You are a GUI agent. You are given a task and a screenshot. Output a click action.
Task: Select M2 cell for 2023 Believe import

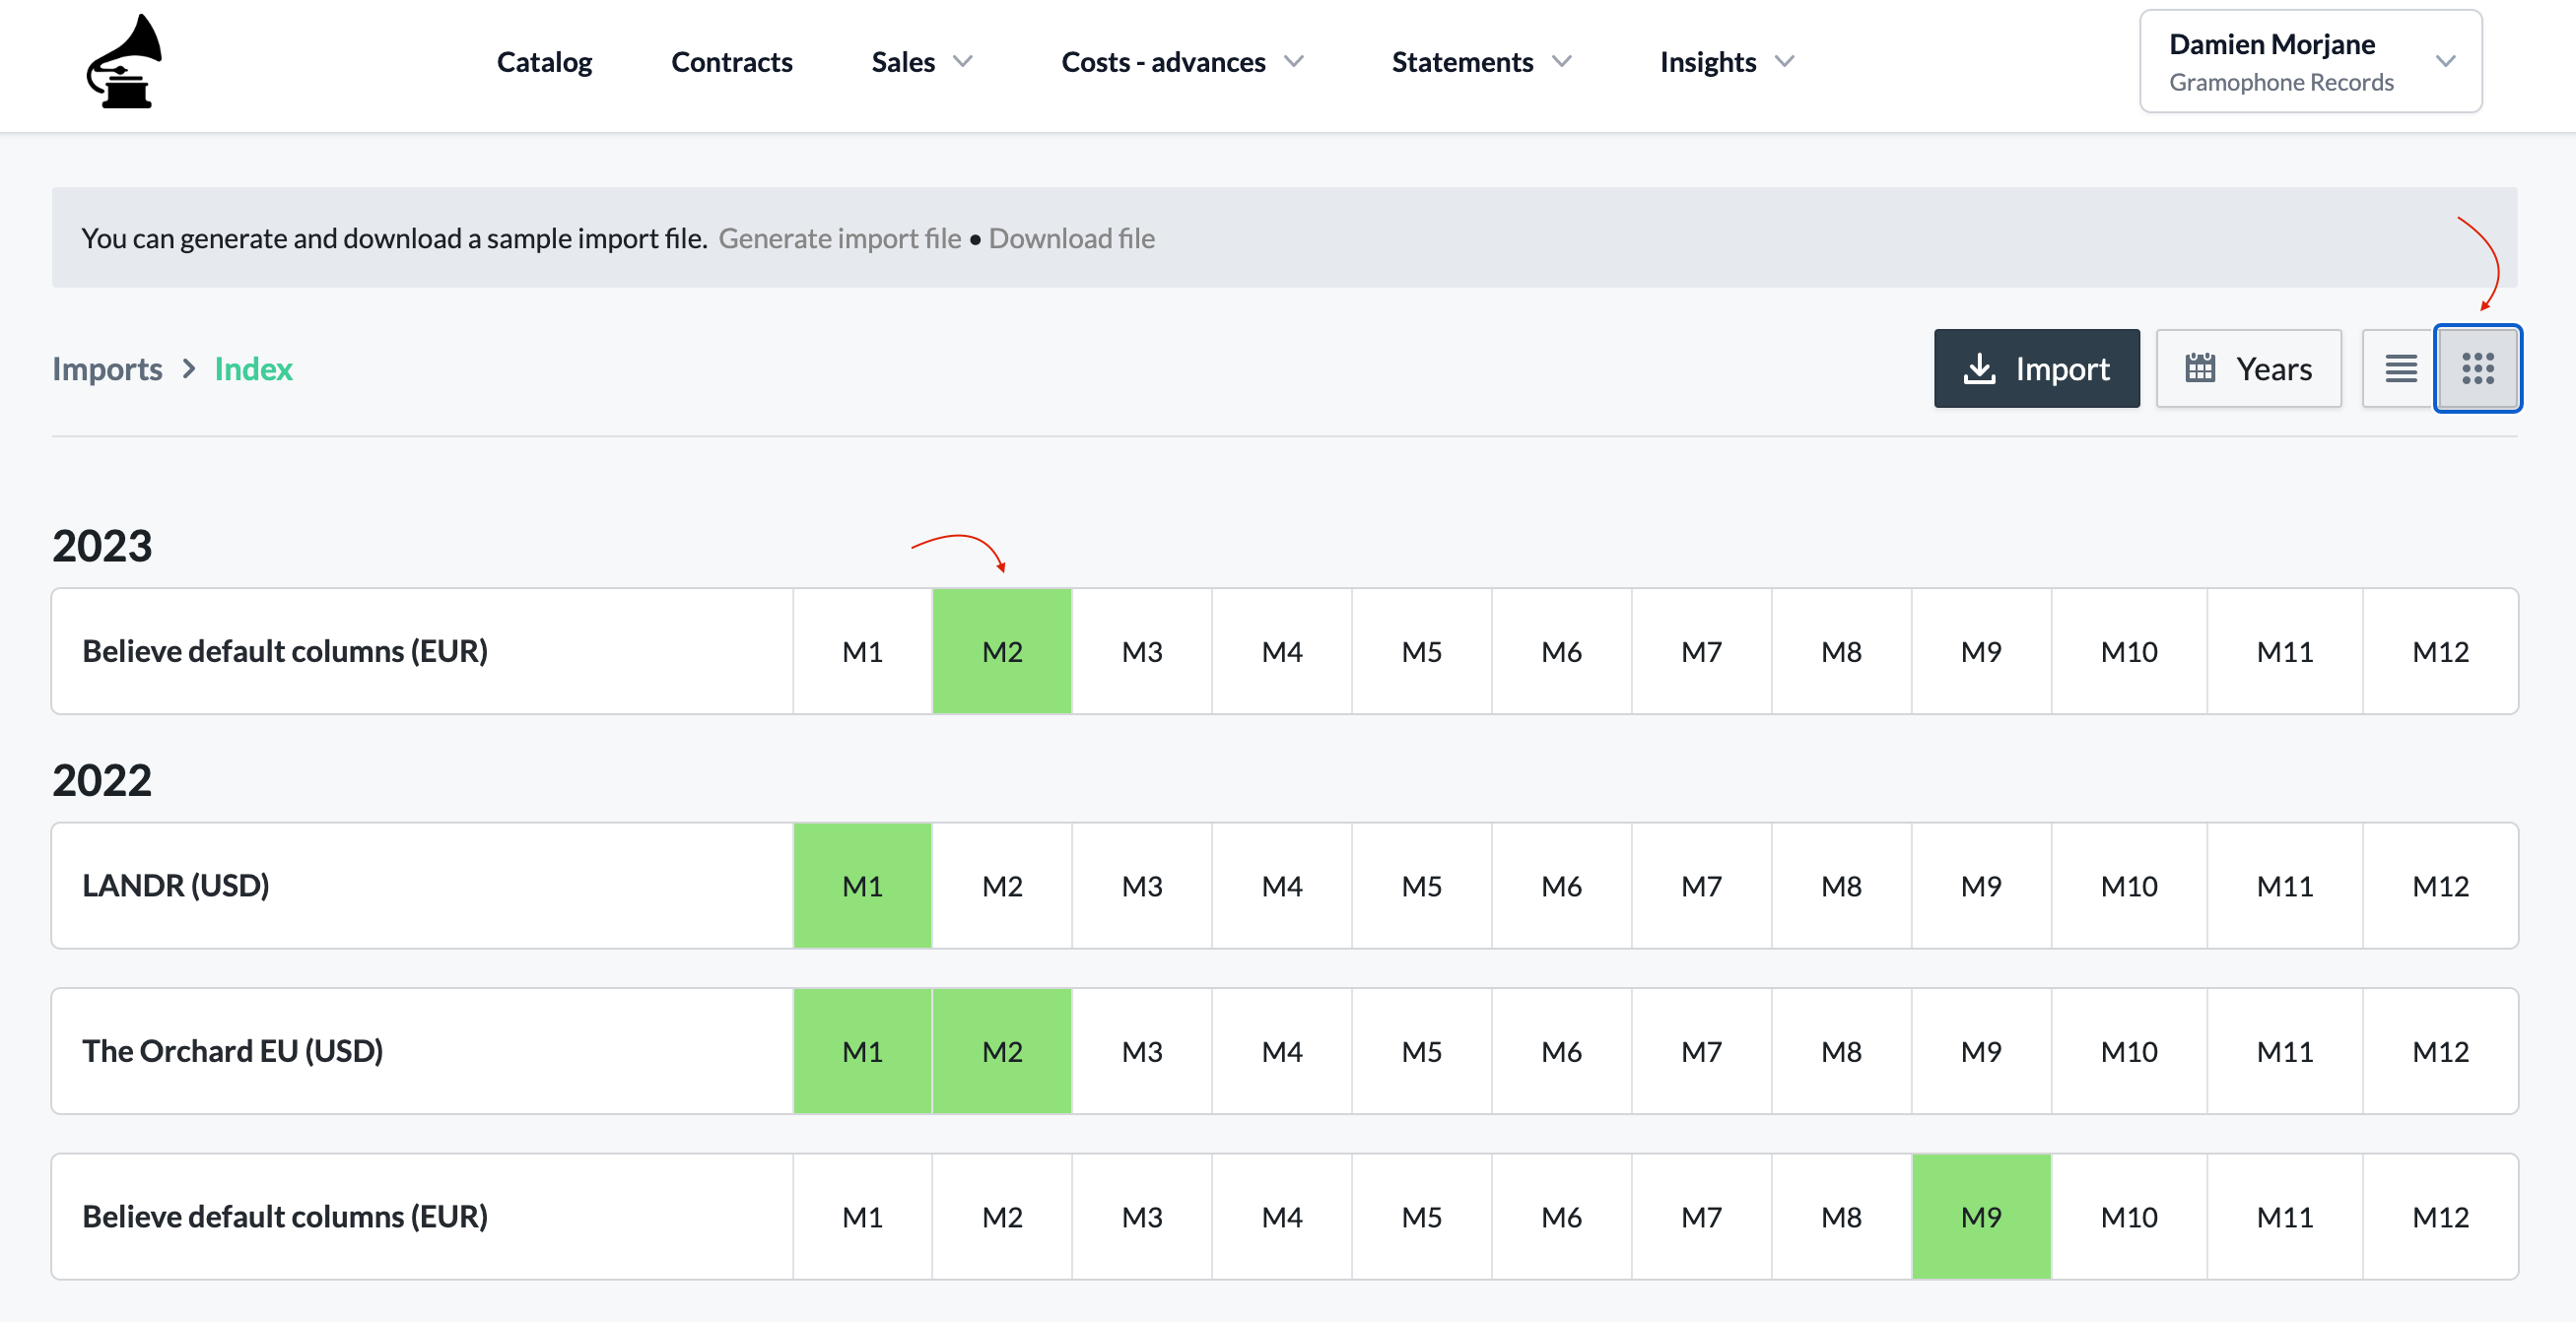click(999, 651)
